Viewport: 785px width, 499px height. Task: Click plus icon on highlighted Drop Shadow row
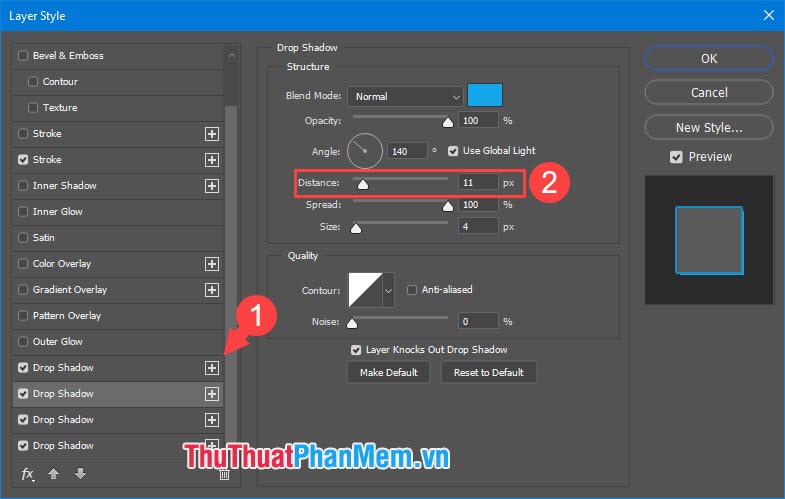212,394
